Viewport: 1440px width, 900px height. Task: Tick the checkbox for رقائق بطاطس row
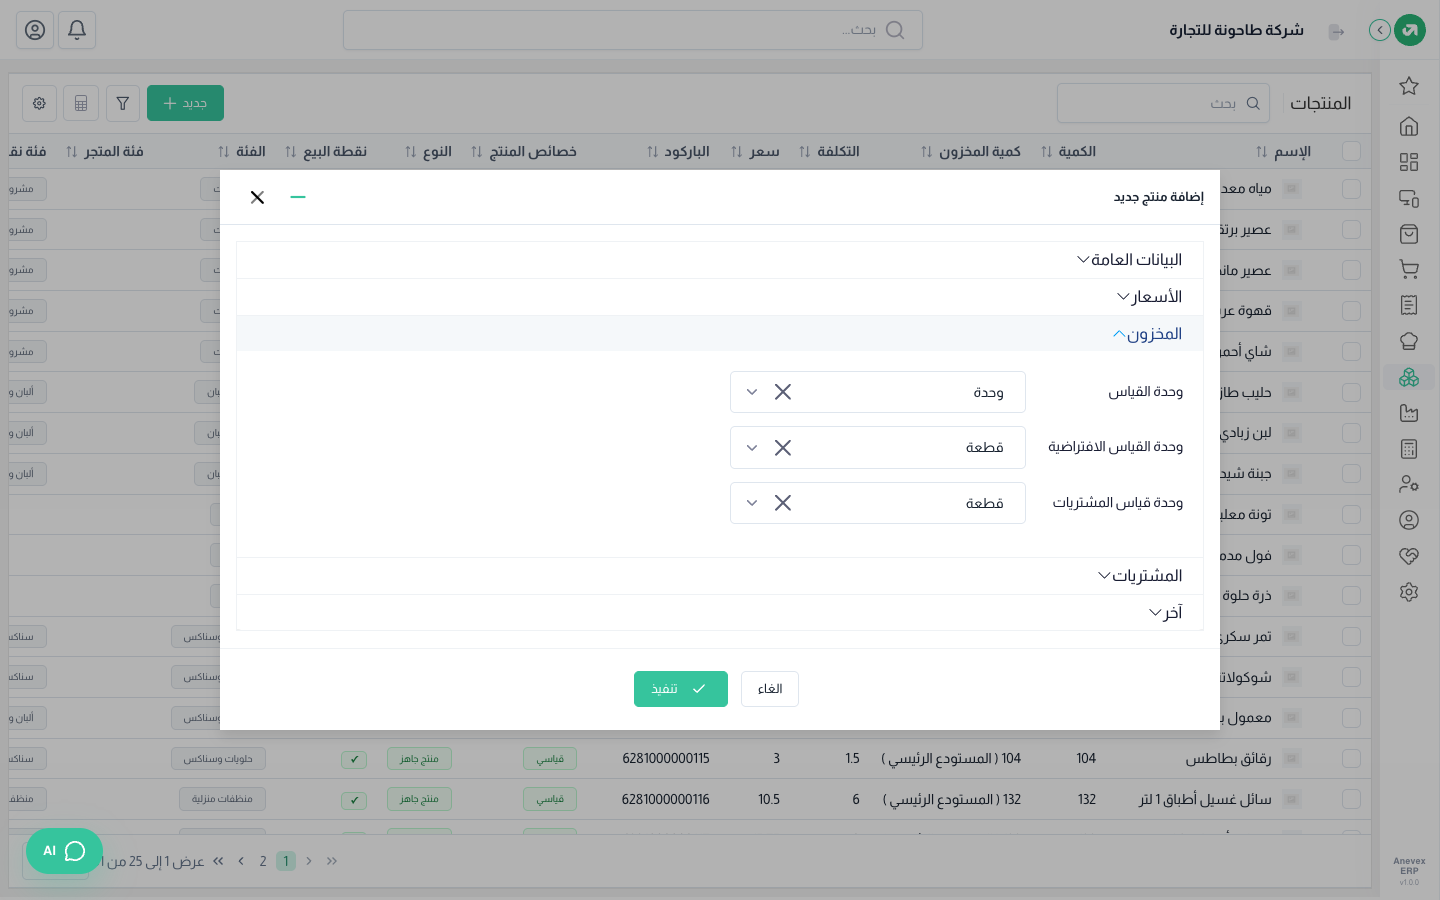1352,759
